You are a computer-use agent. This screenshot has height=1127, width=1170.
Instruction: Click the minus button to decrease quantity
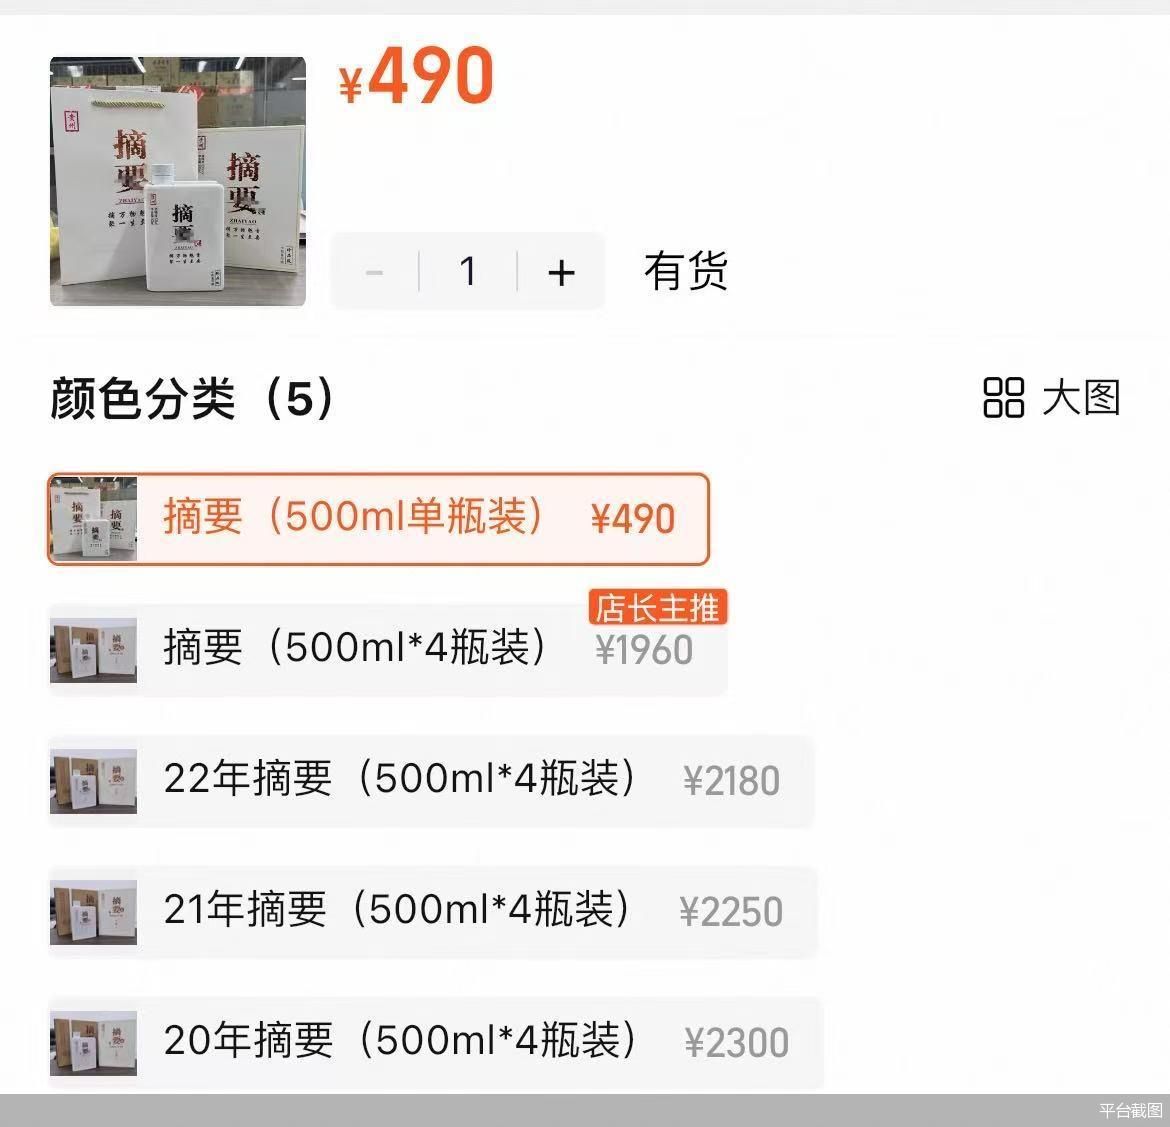(375, 272)
